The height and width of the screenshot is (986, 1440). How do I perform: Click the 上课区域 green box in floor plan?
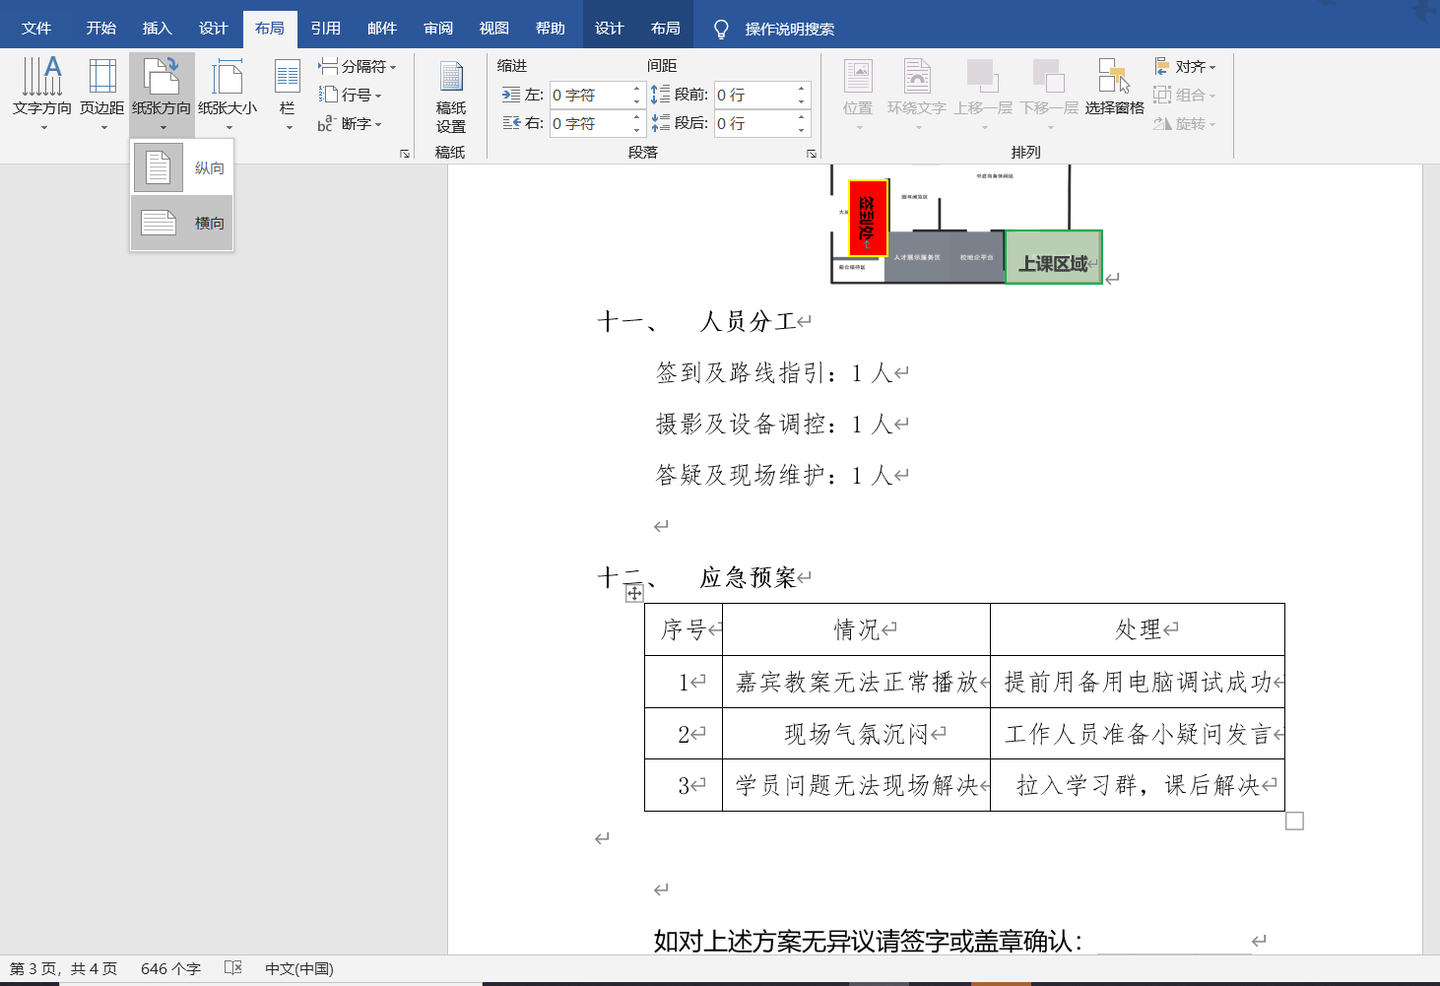[x=1053, y=257]
